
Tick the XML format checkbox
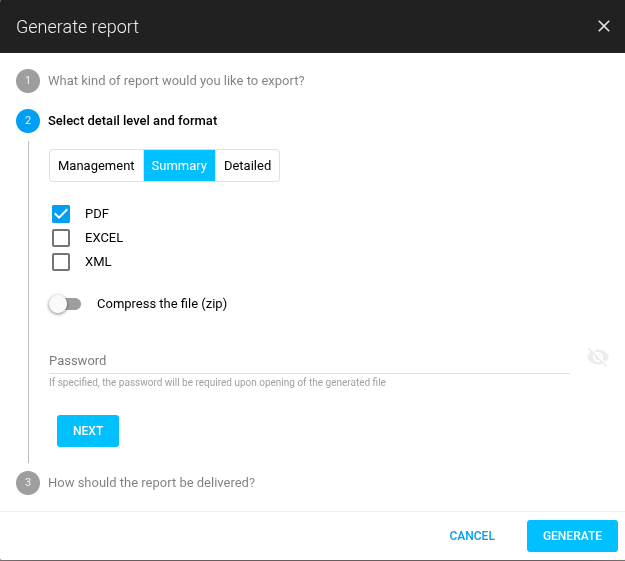tap(61, 262)
